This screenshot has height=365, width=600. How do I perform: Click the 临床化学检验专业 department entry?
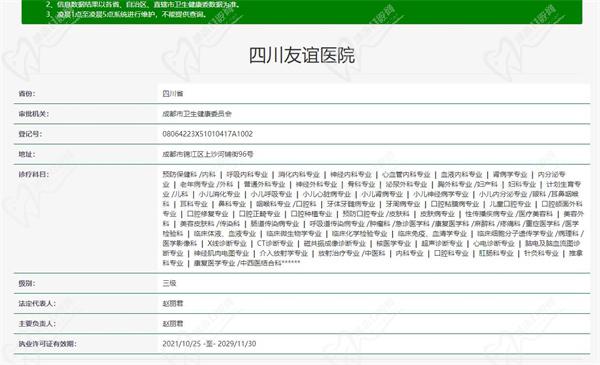(x=360, y=234)
